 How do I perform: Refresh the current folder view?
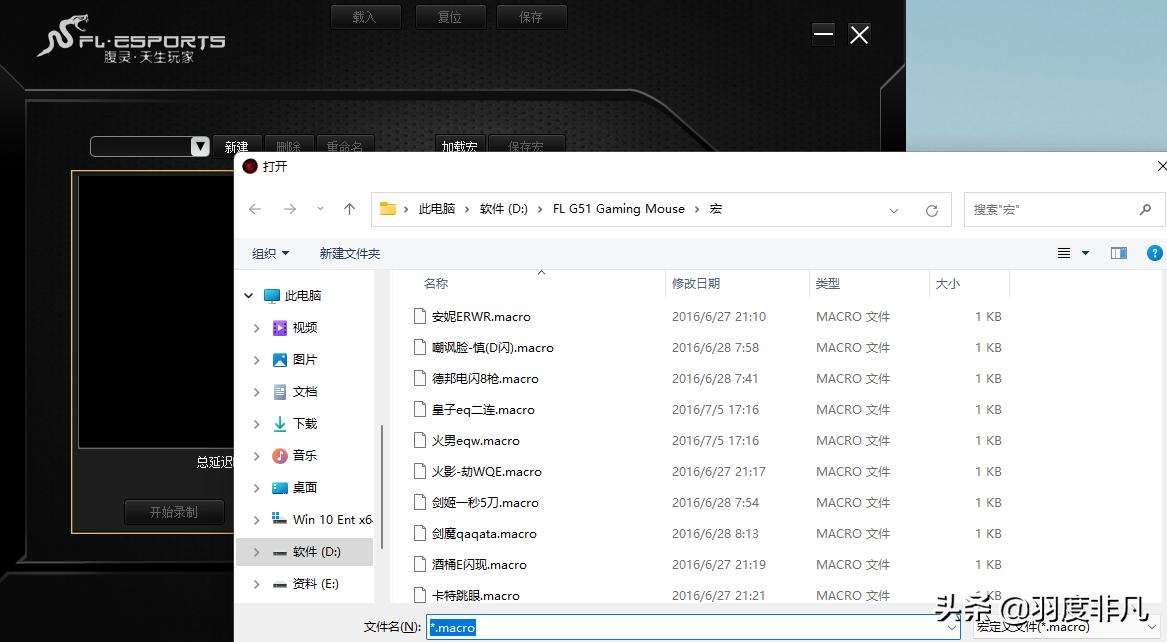point(931,210)
